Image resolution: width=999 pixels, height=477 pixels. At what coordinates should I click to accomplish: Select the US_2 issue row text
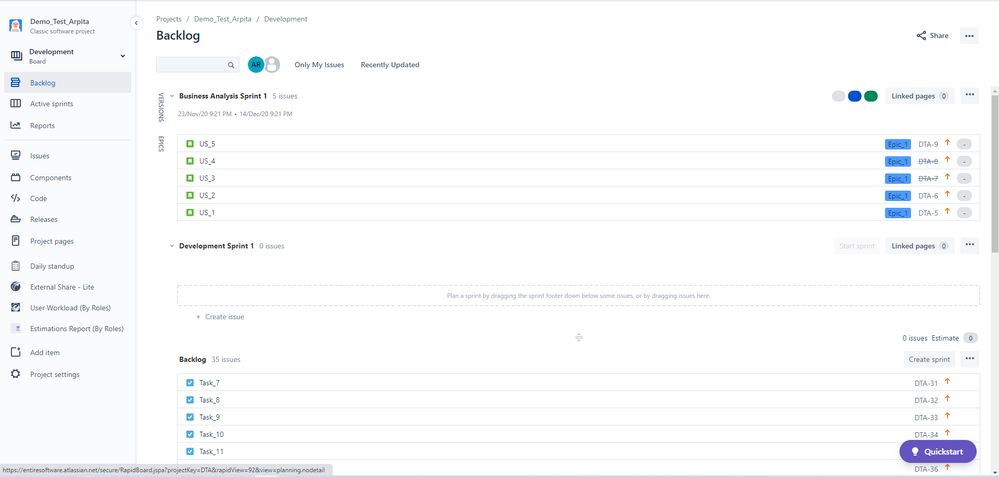(207, 196)
